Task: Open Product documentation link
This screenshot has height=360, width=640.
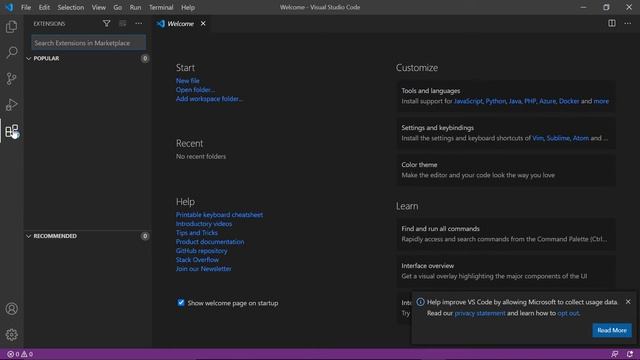Action: pos(210,242)
